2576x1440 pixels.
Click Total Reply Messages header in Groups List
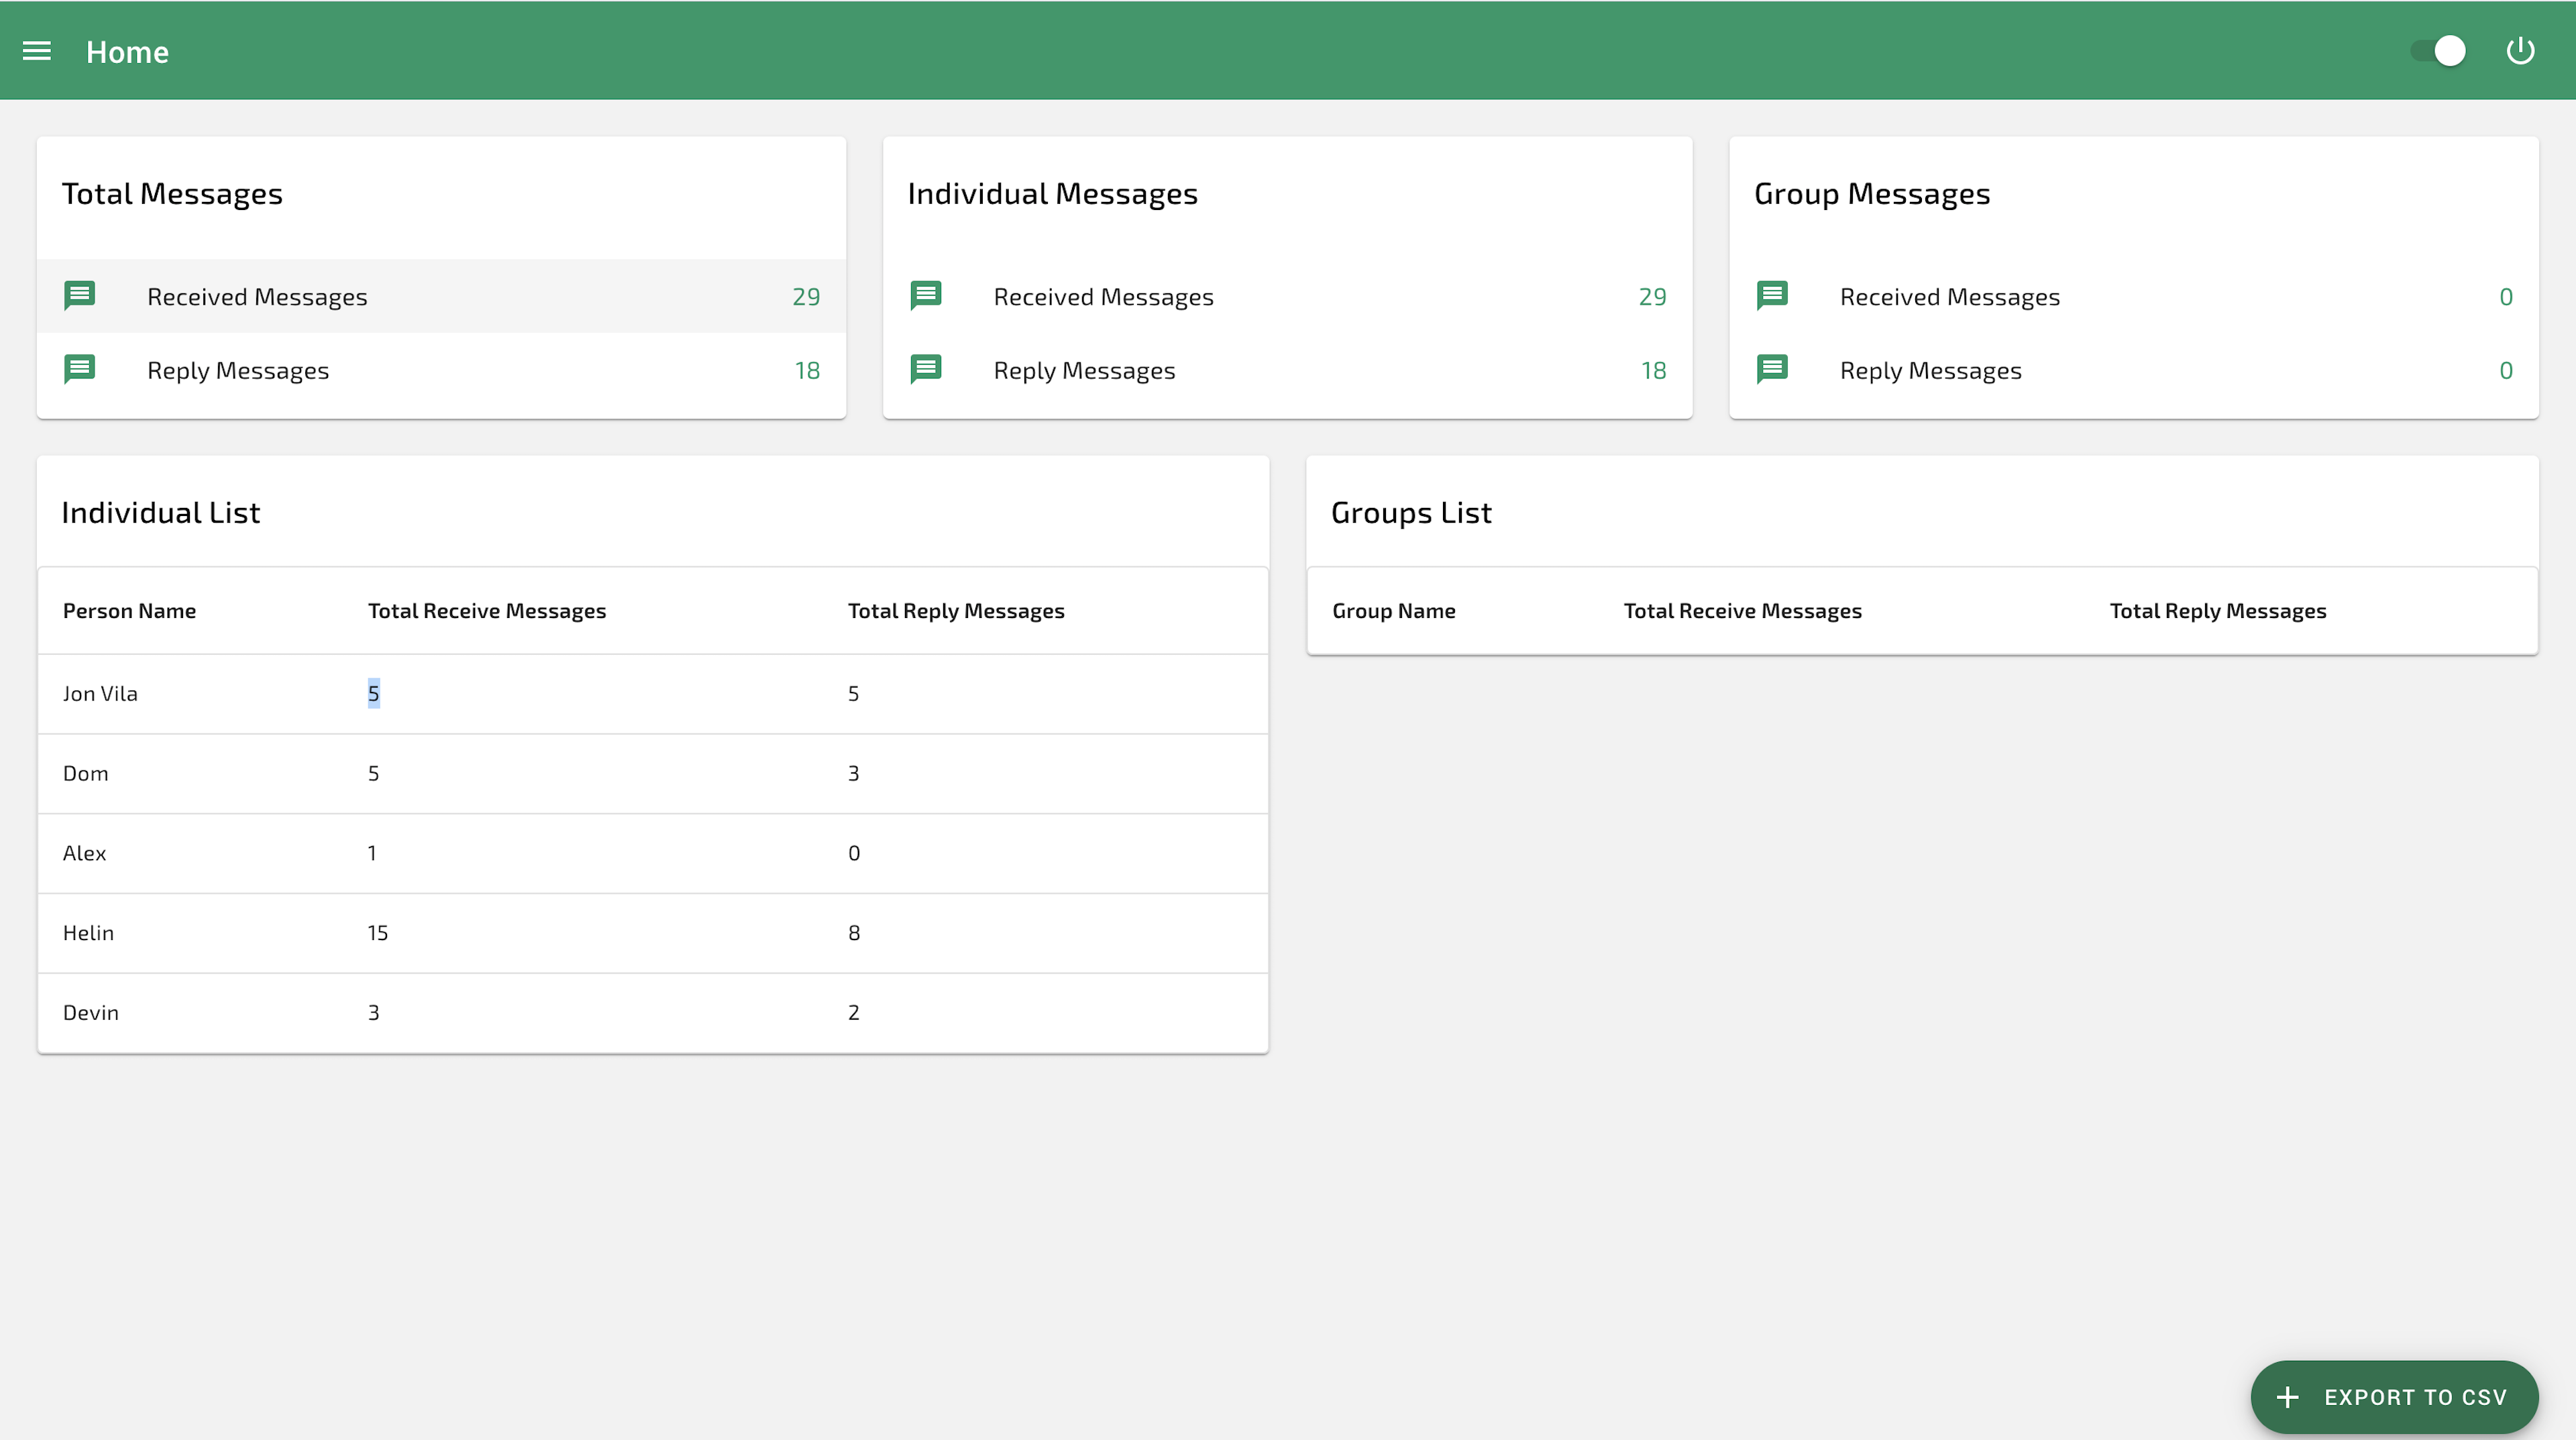click(2218, 611)
